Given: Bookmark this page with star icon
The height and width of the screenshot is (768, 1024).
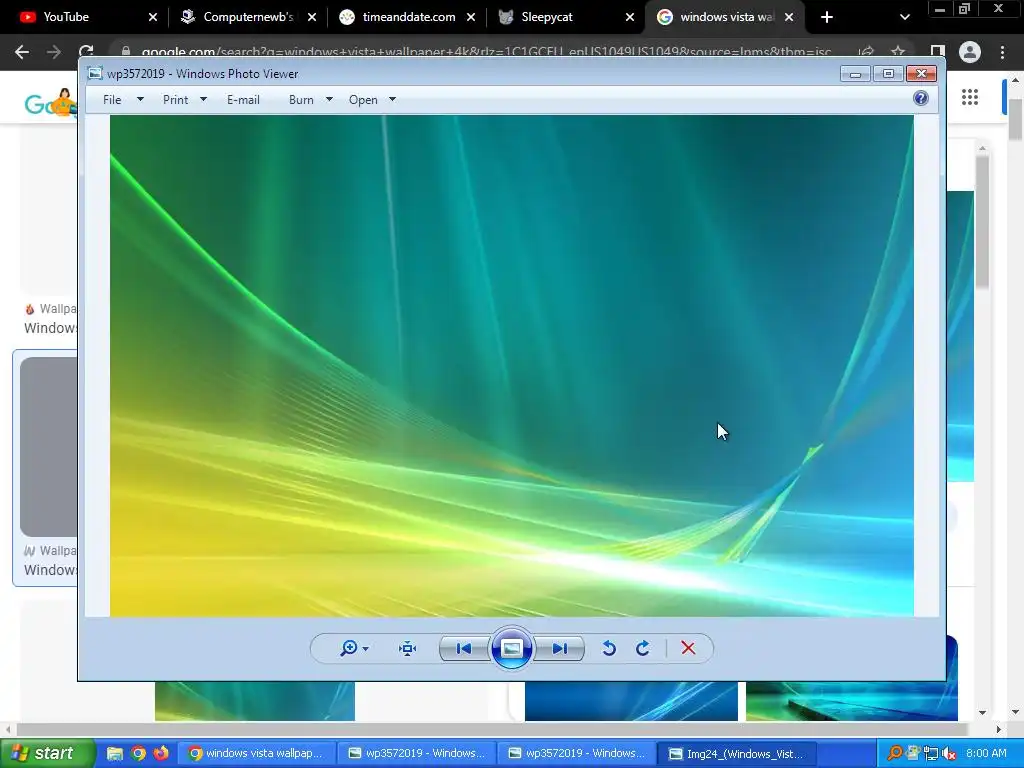Looking at the screenshot, I should click(898, 52).
